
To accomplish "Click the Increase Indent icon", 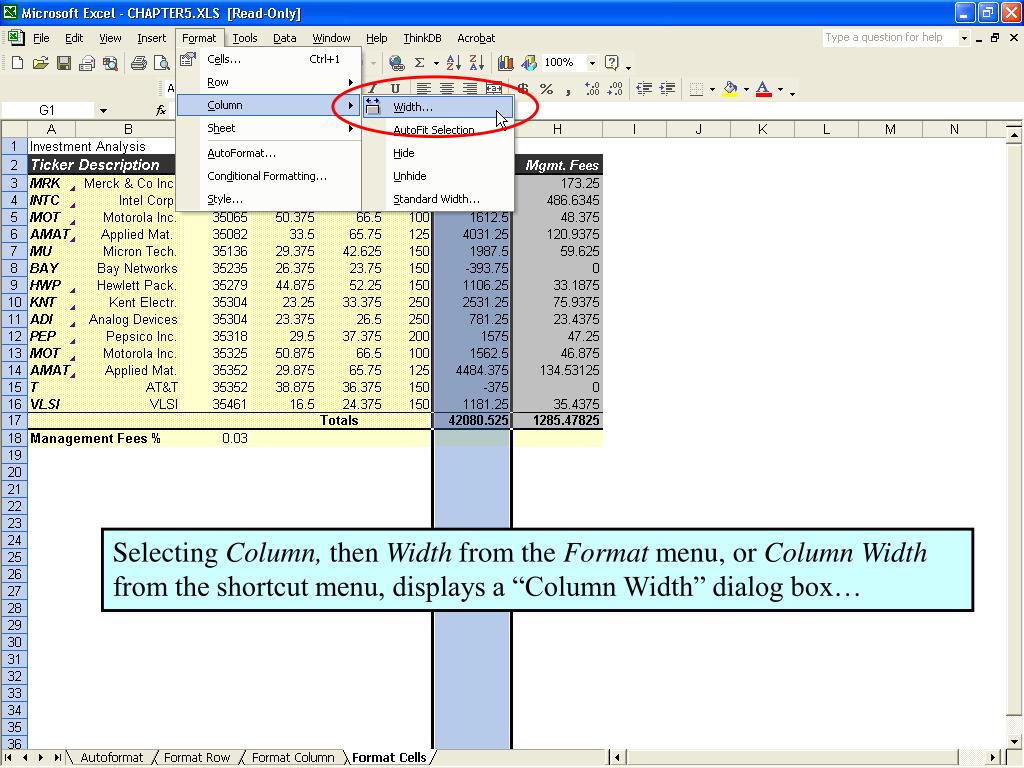I will 667,89.
